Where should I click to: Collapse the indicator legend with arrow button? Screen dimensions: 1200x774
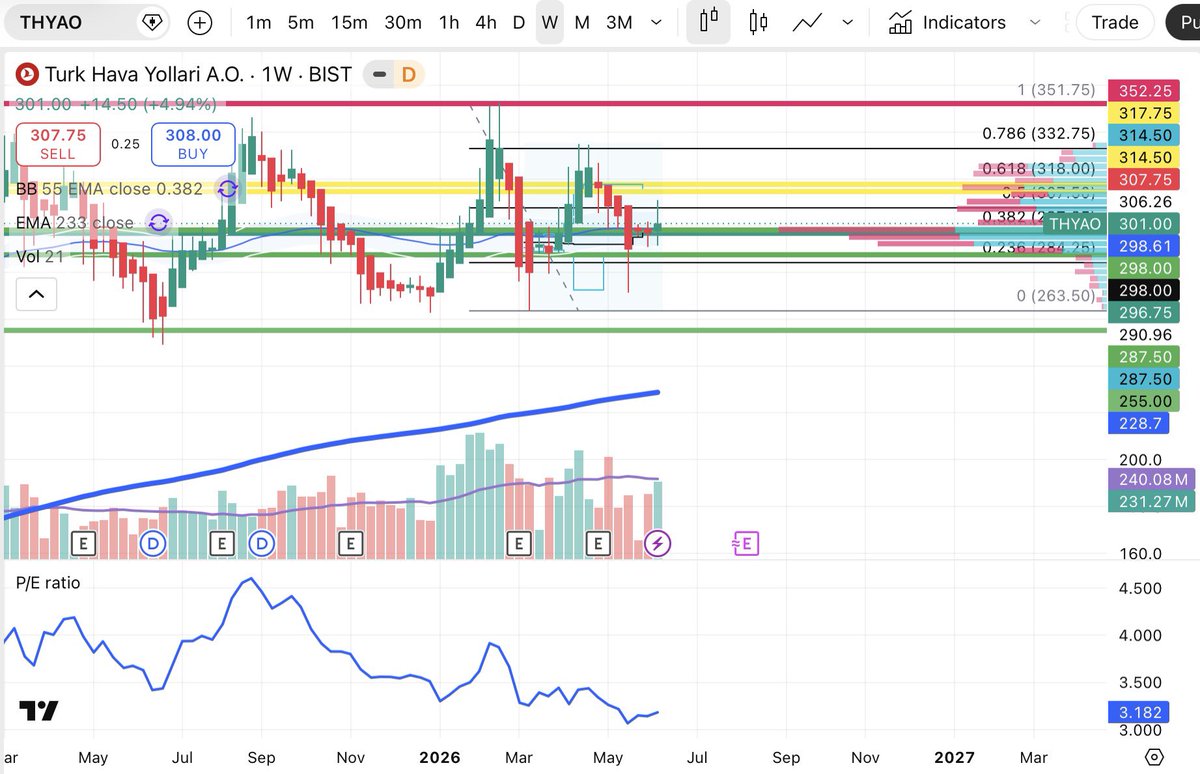[36, 294]
